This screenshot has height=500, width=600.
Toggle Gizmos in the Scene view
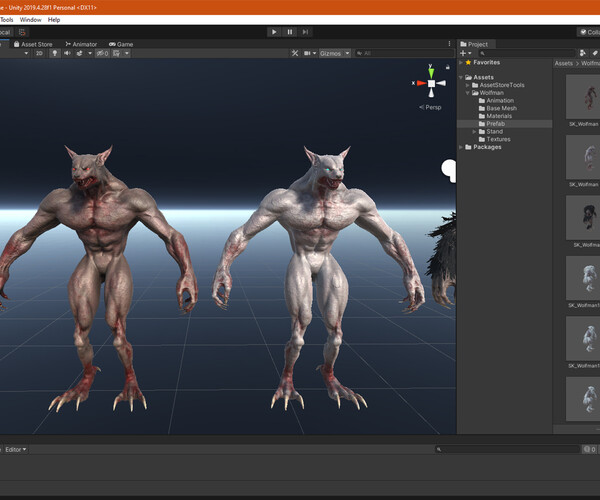coord(331,53)
